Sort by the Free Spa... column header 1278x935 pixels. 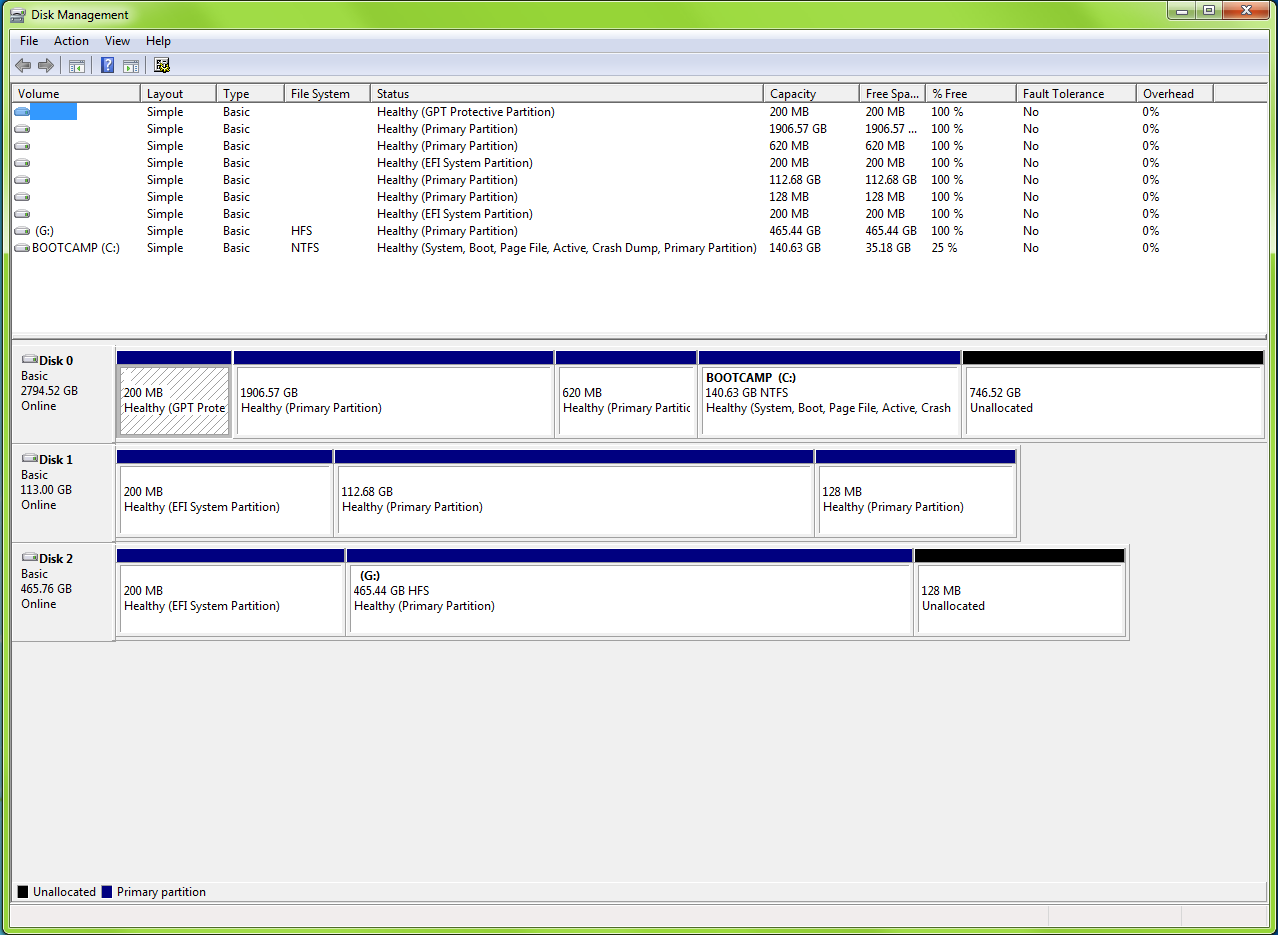892,93
